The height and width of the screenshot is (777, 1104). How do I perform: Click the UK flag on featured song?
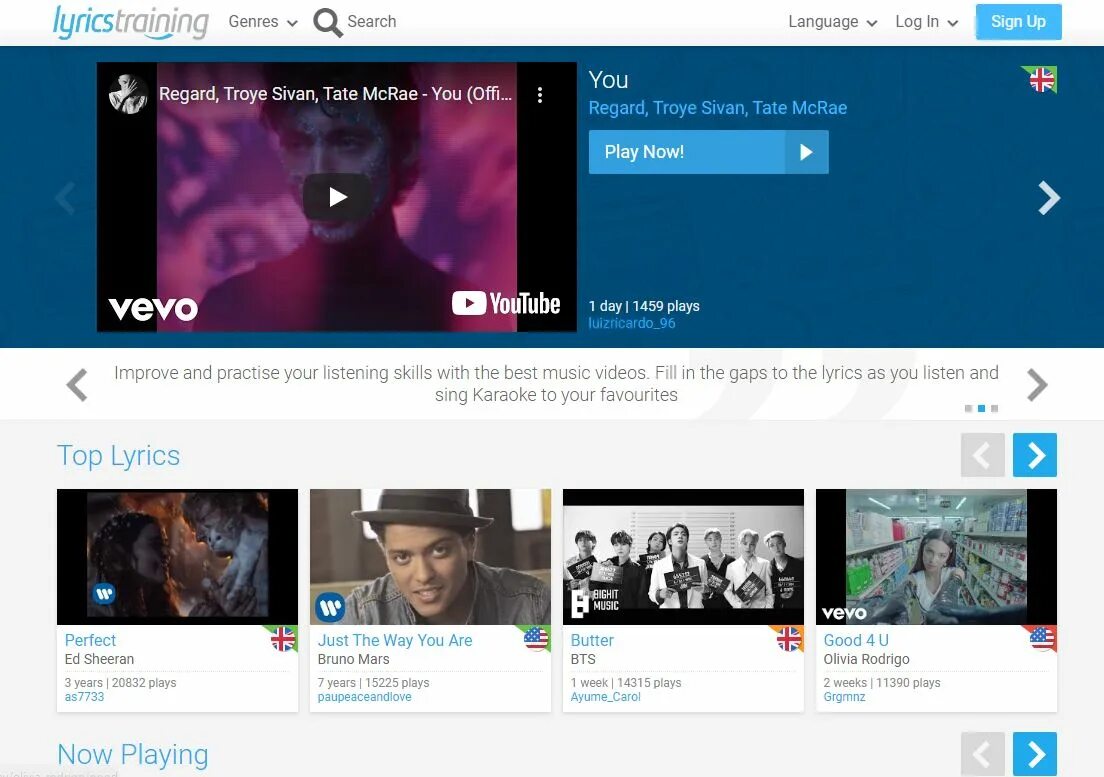point(1041,80)
